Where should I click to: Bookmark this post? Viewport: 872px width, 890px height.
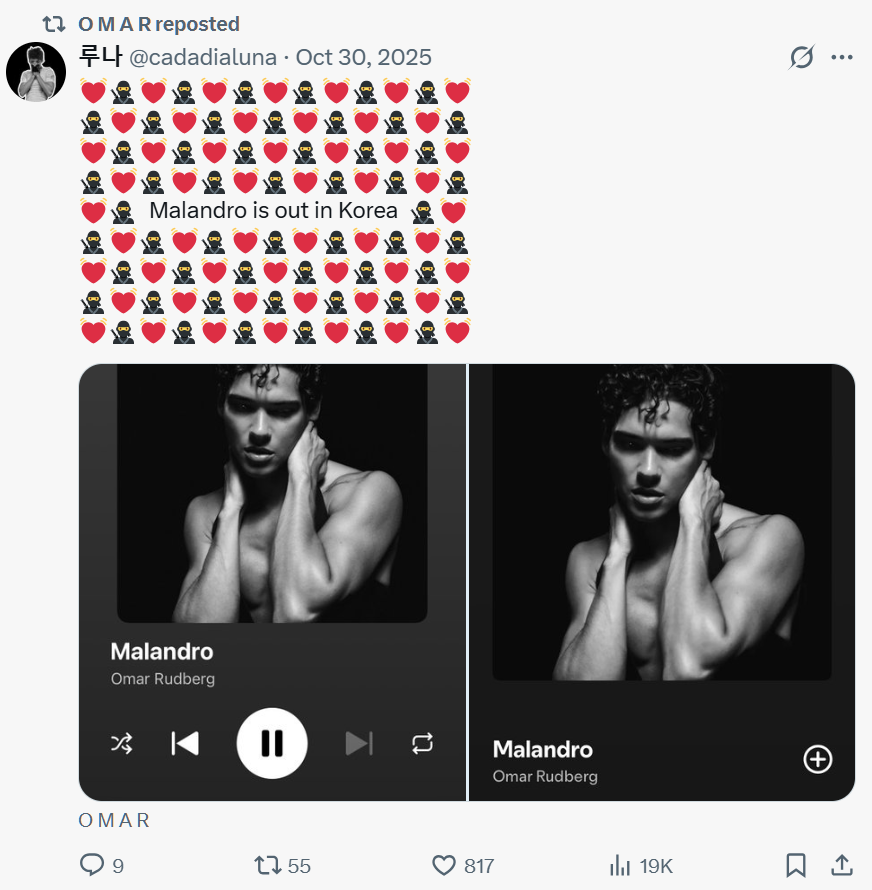click(x=796, y=865)
